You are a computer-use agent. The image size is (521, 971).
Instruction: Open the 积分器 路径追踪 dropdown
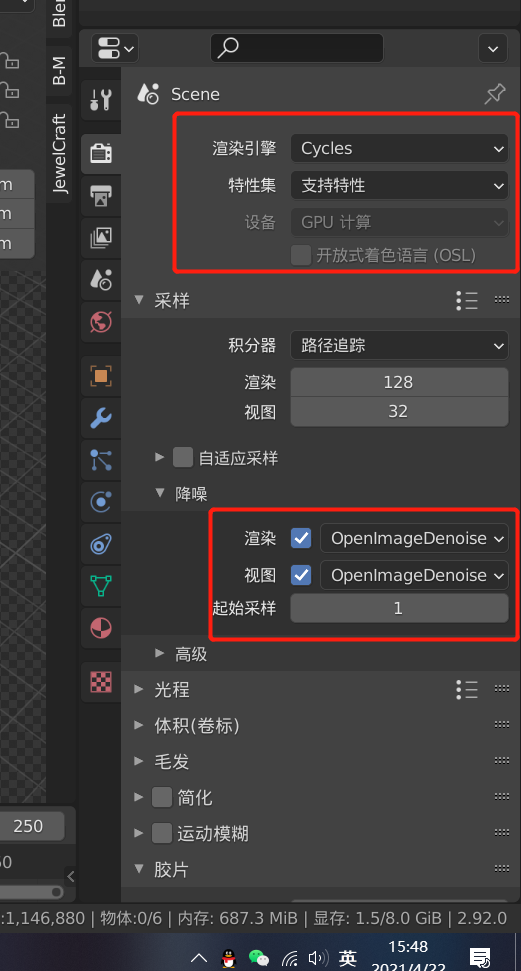coord(399,346)
